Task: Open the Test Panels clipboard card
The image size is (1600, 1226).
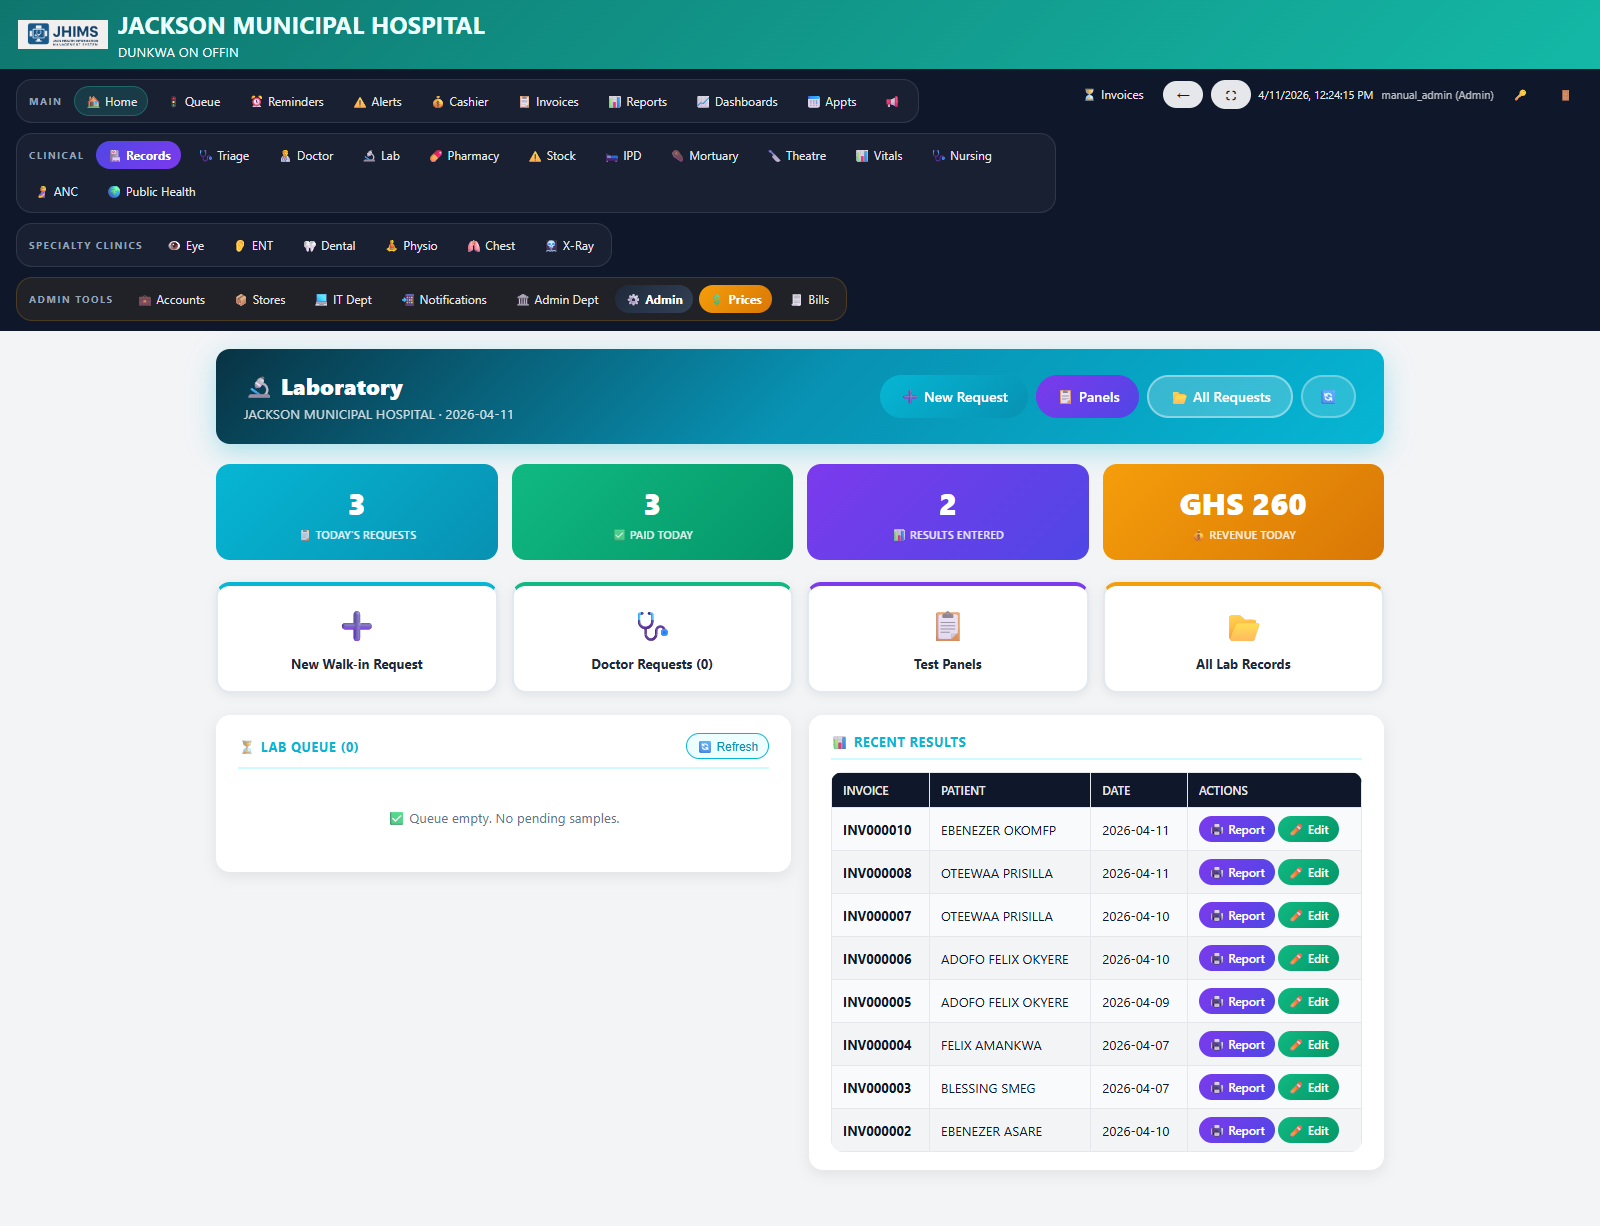Action: pos(947,637)
